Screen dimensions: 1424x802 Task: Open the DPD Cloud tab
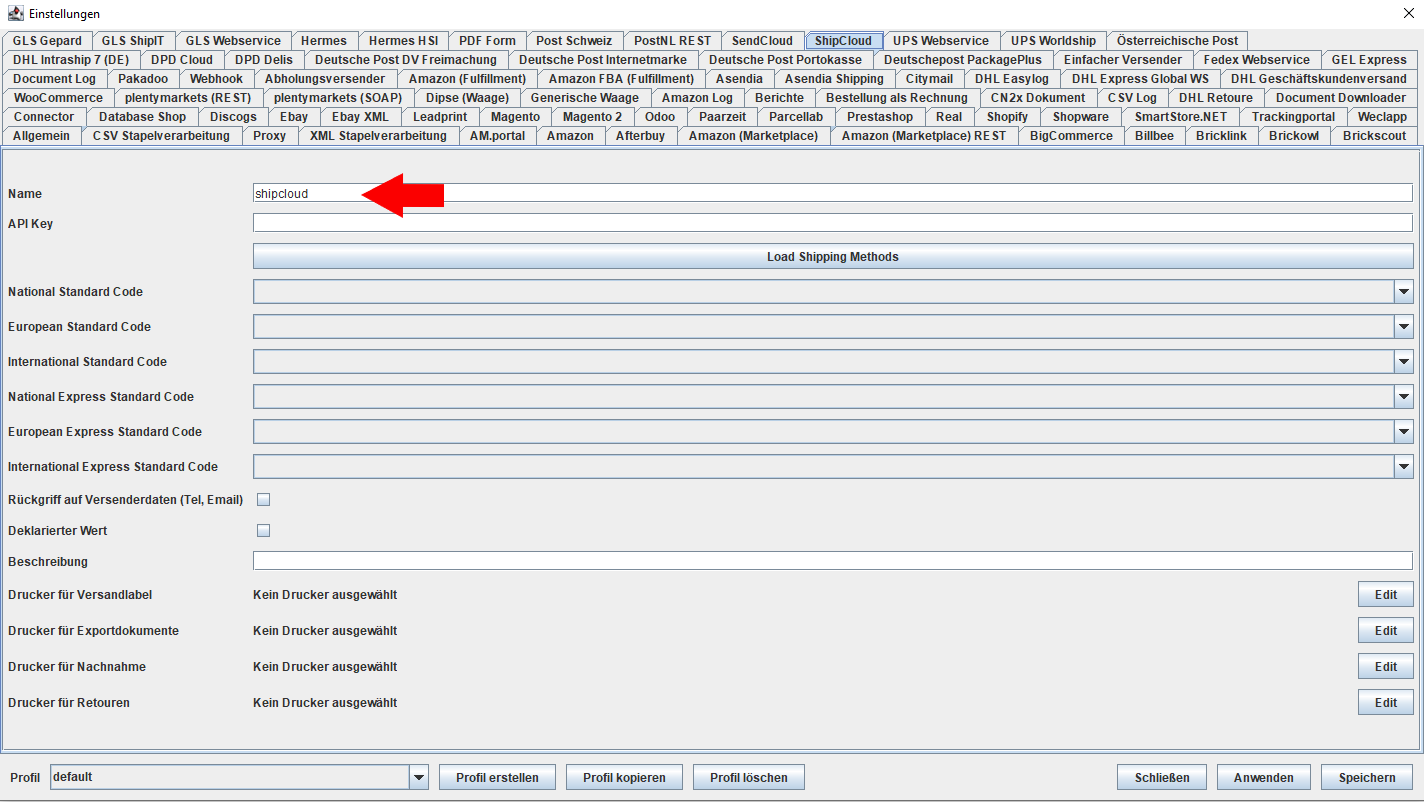[182, 60]
